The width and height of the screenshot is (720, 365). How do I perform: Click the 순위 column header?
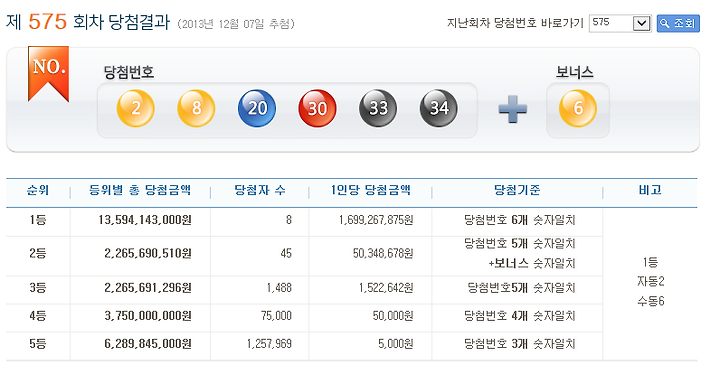click(x=38, y=190)
